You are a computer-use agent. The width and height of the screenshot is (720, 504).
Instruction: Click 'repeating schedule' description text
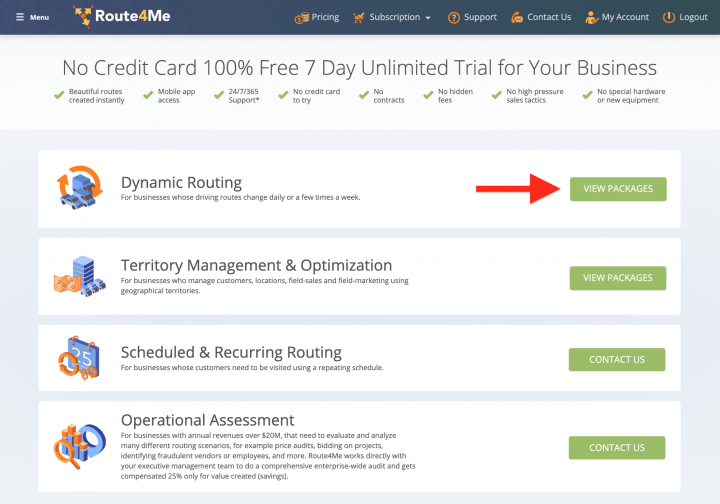coord(252,368)
